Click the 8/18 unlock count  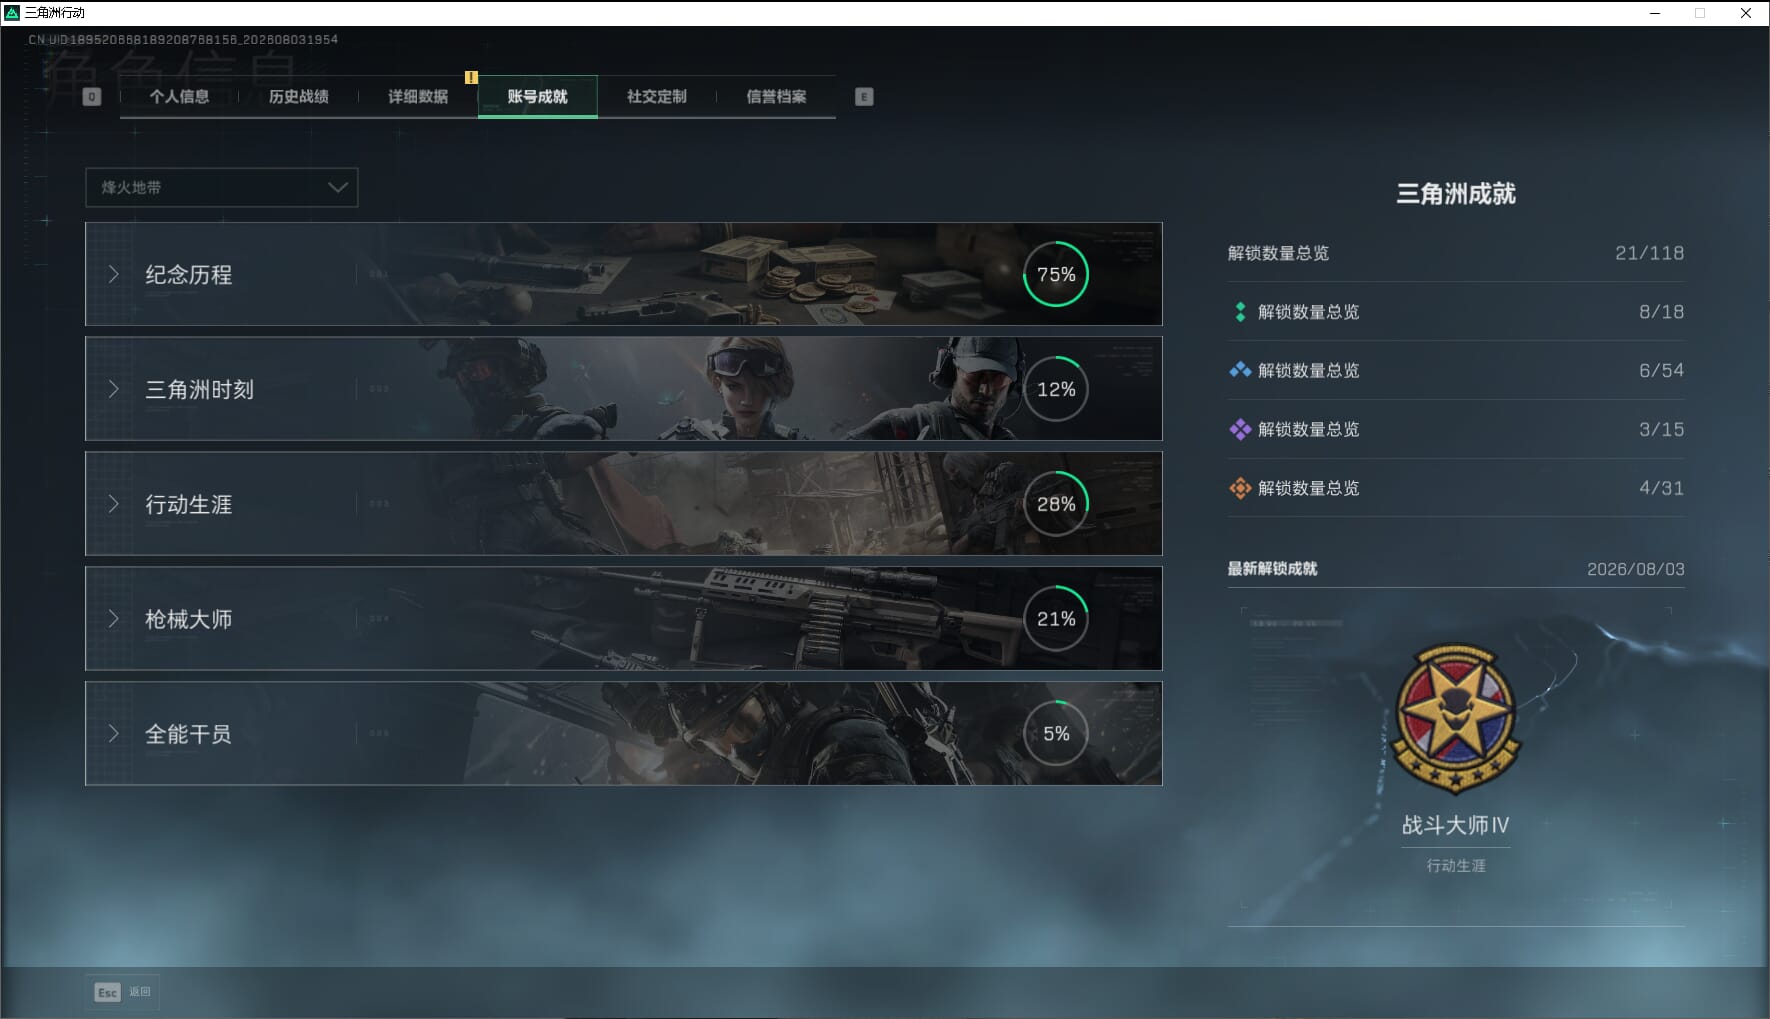1661,312
